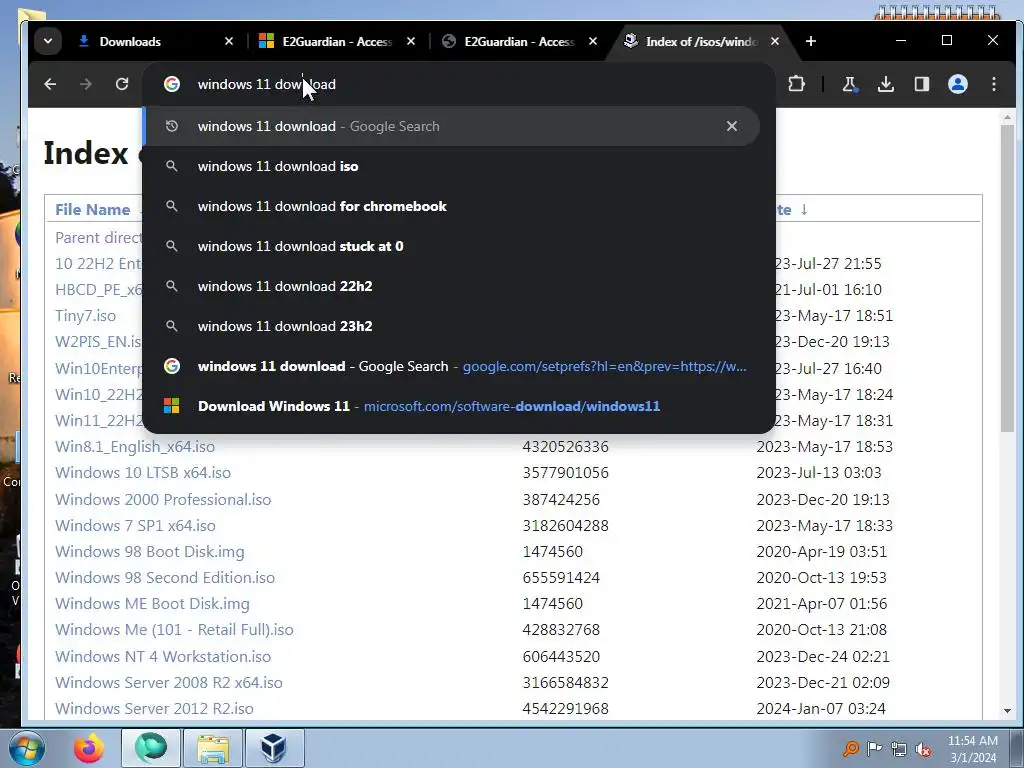Open the profile avatar menu
The image size is (1024, 768).
957,84
